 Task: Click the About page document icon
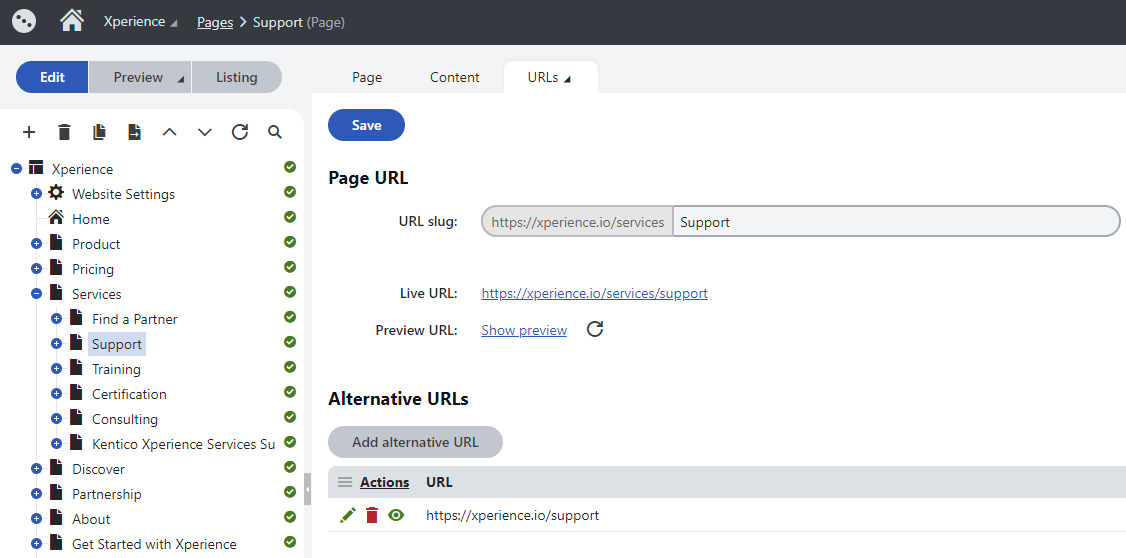click(56, 518)
